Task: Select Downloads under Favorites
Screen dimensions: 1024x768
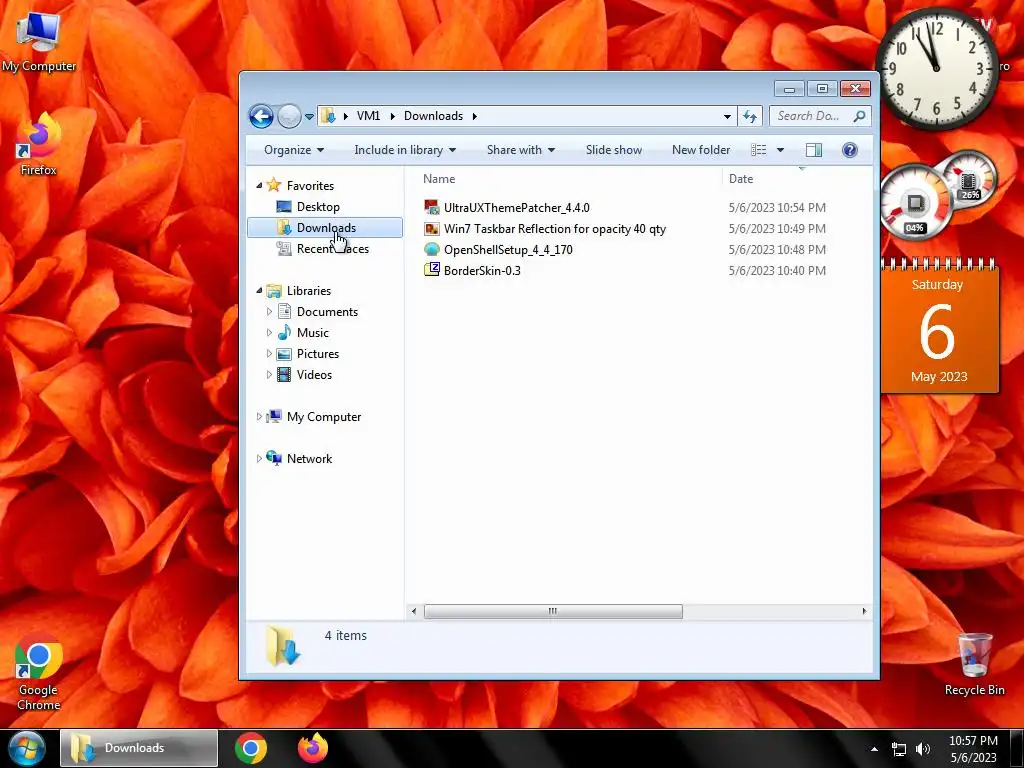Action: [x=325, y=227]
